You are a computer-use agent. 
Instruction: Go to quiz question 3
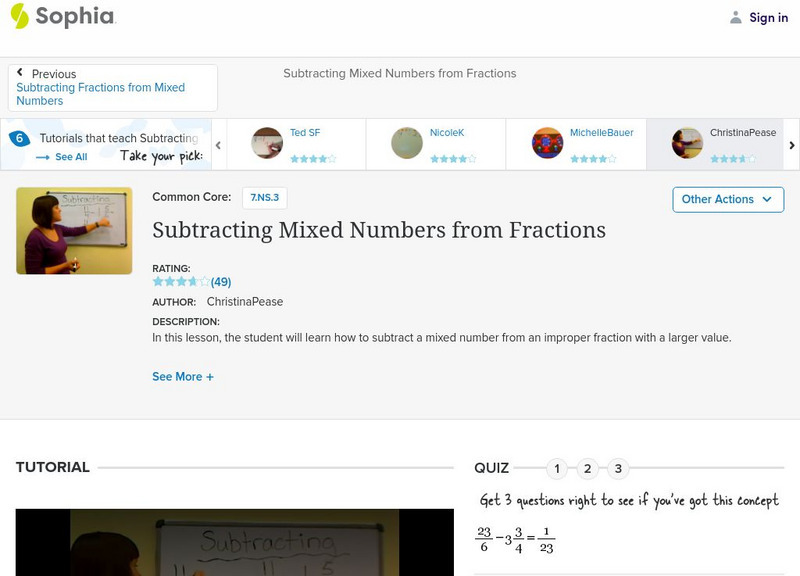point(618,468)
